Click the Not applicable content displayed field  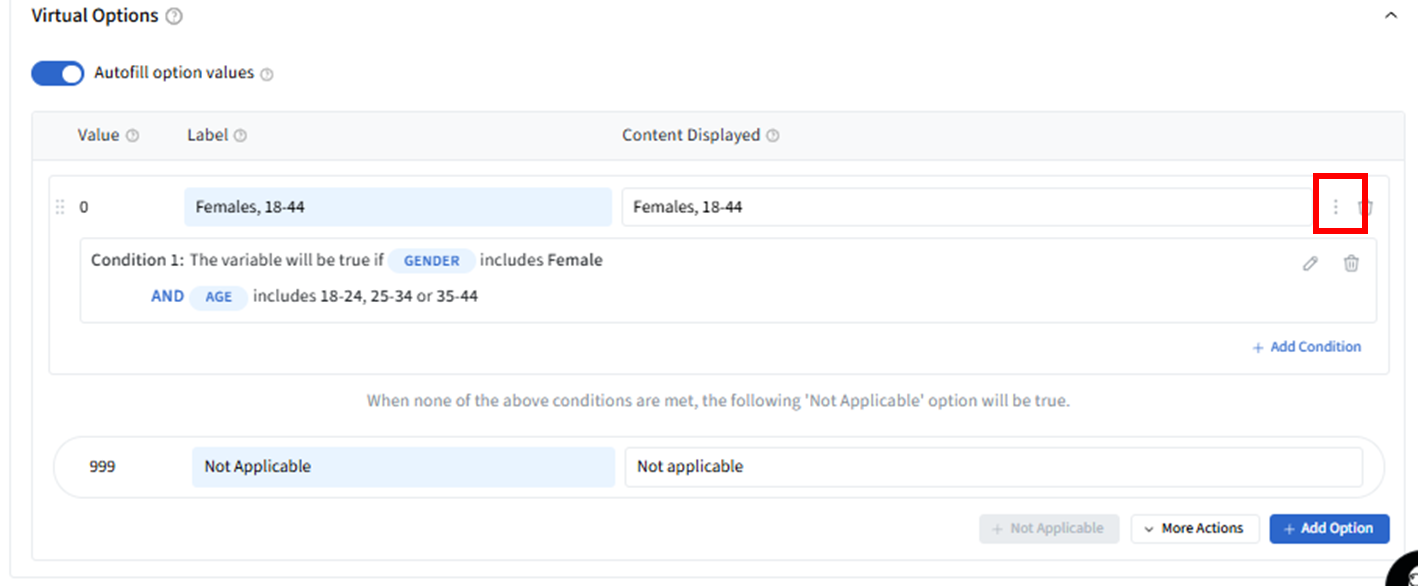coord(993,466)
